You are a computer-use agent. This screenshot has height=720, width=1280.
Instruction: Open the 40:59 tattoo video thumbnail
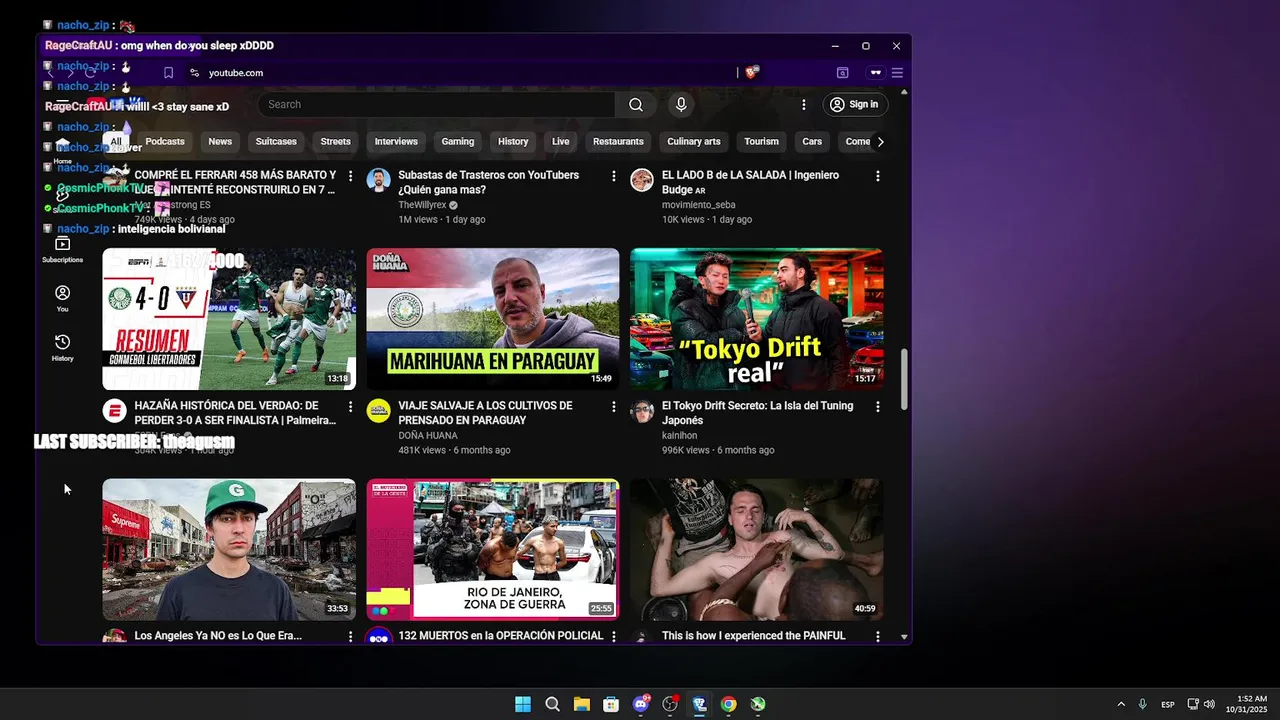(x=757, y=549)
